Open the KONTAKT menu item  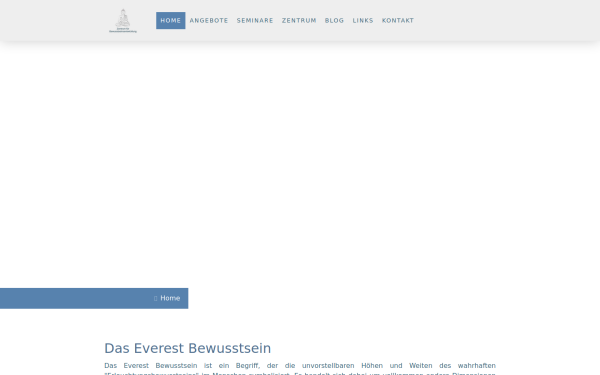tap(398, 21)
